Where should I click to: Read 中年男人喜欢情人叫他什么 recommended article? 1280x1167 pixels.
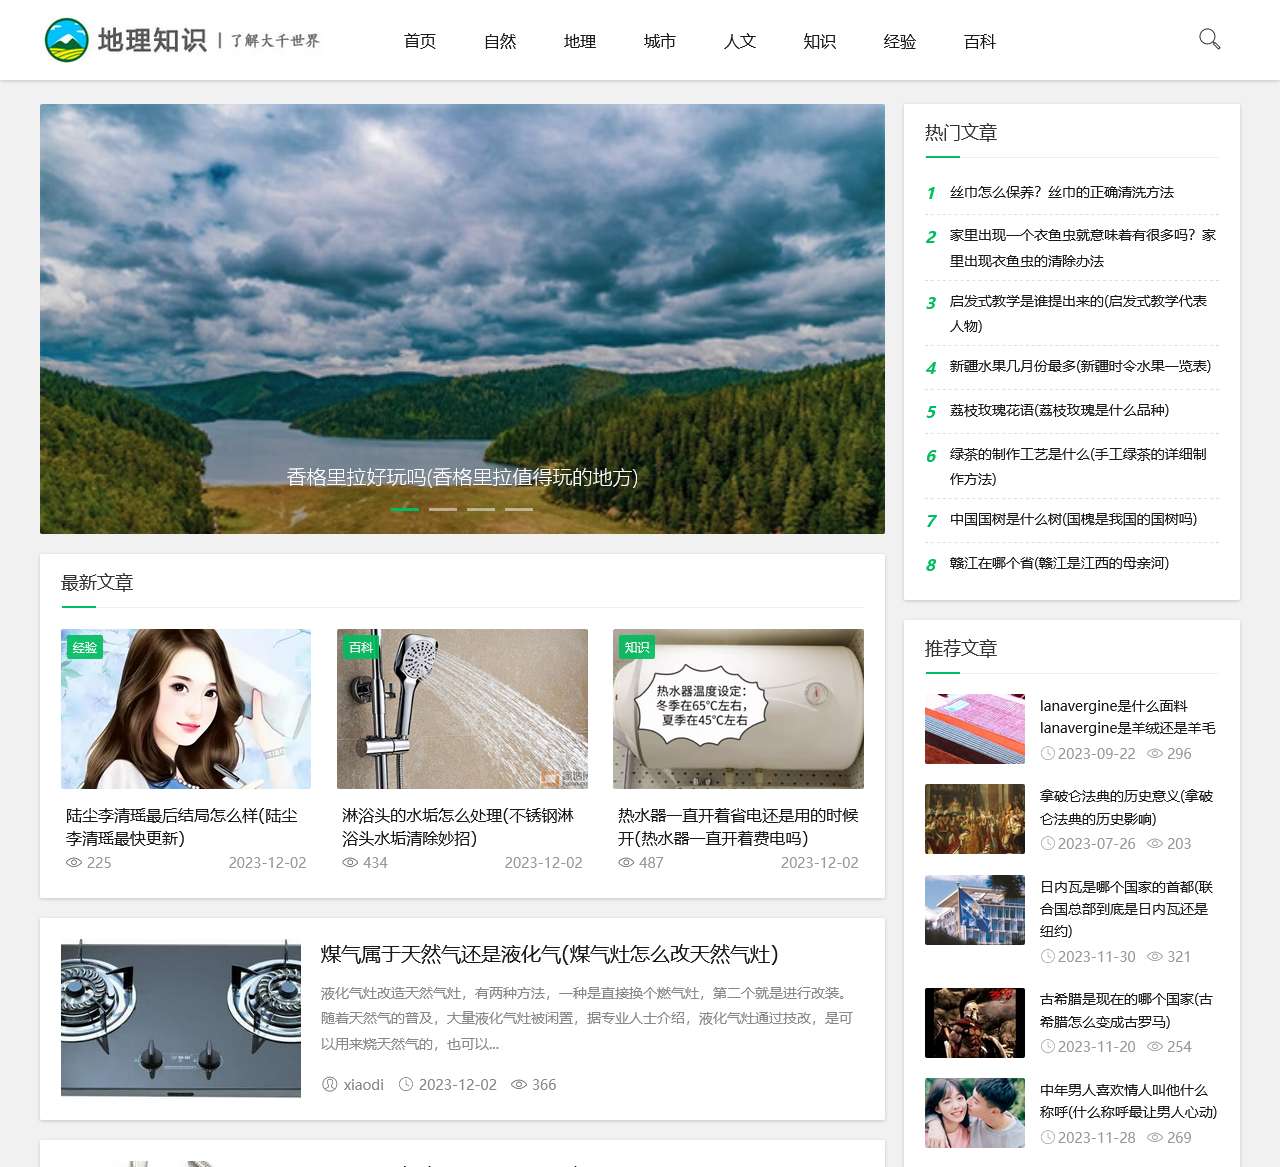pos(1128,1101)
